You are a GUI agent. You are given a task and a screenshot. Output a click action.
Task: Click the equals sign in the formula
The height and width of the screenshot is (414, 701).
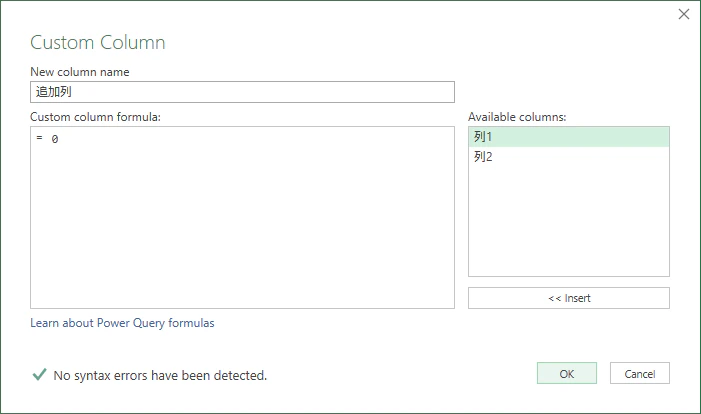click(x=39, y=138)
